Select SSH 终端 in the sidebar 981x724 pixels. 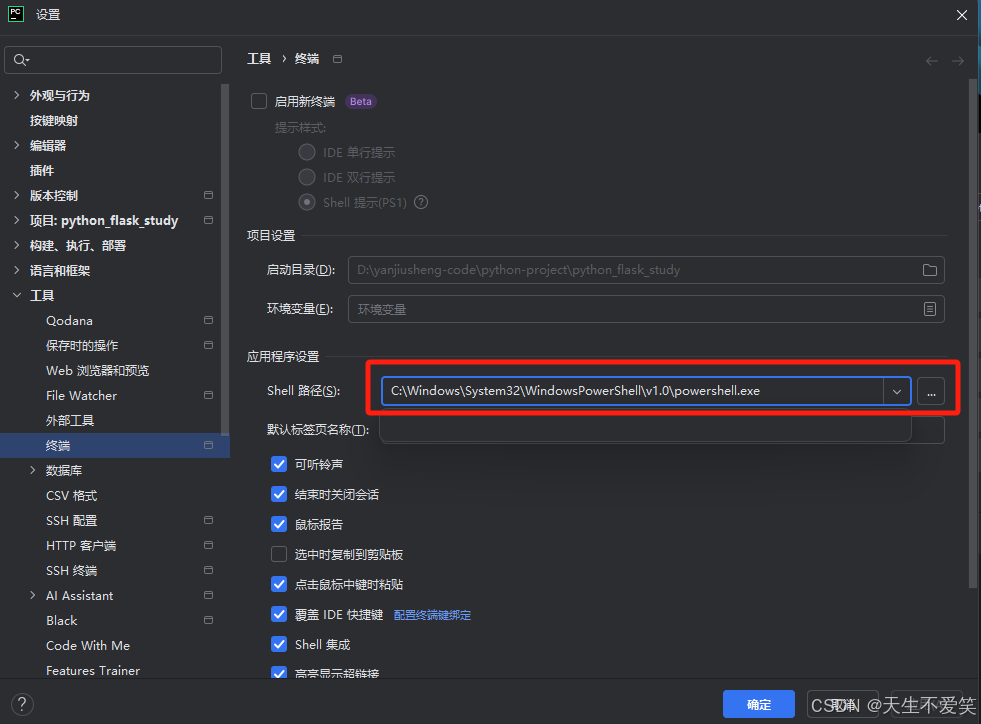72,570
